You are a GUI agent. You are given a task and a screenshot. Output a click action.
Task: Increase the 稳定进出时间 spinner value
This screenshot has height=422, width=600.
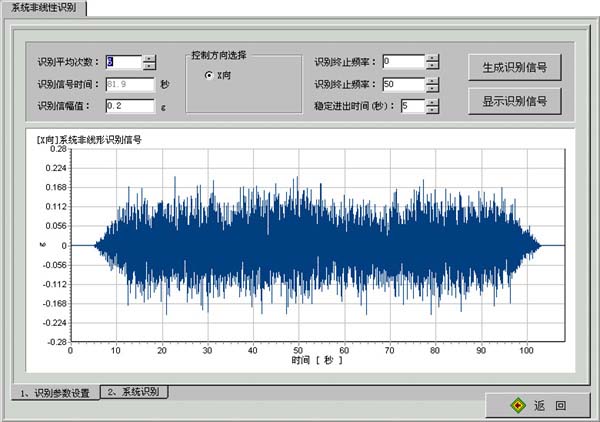[x=431, y=101]
